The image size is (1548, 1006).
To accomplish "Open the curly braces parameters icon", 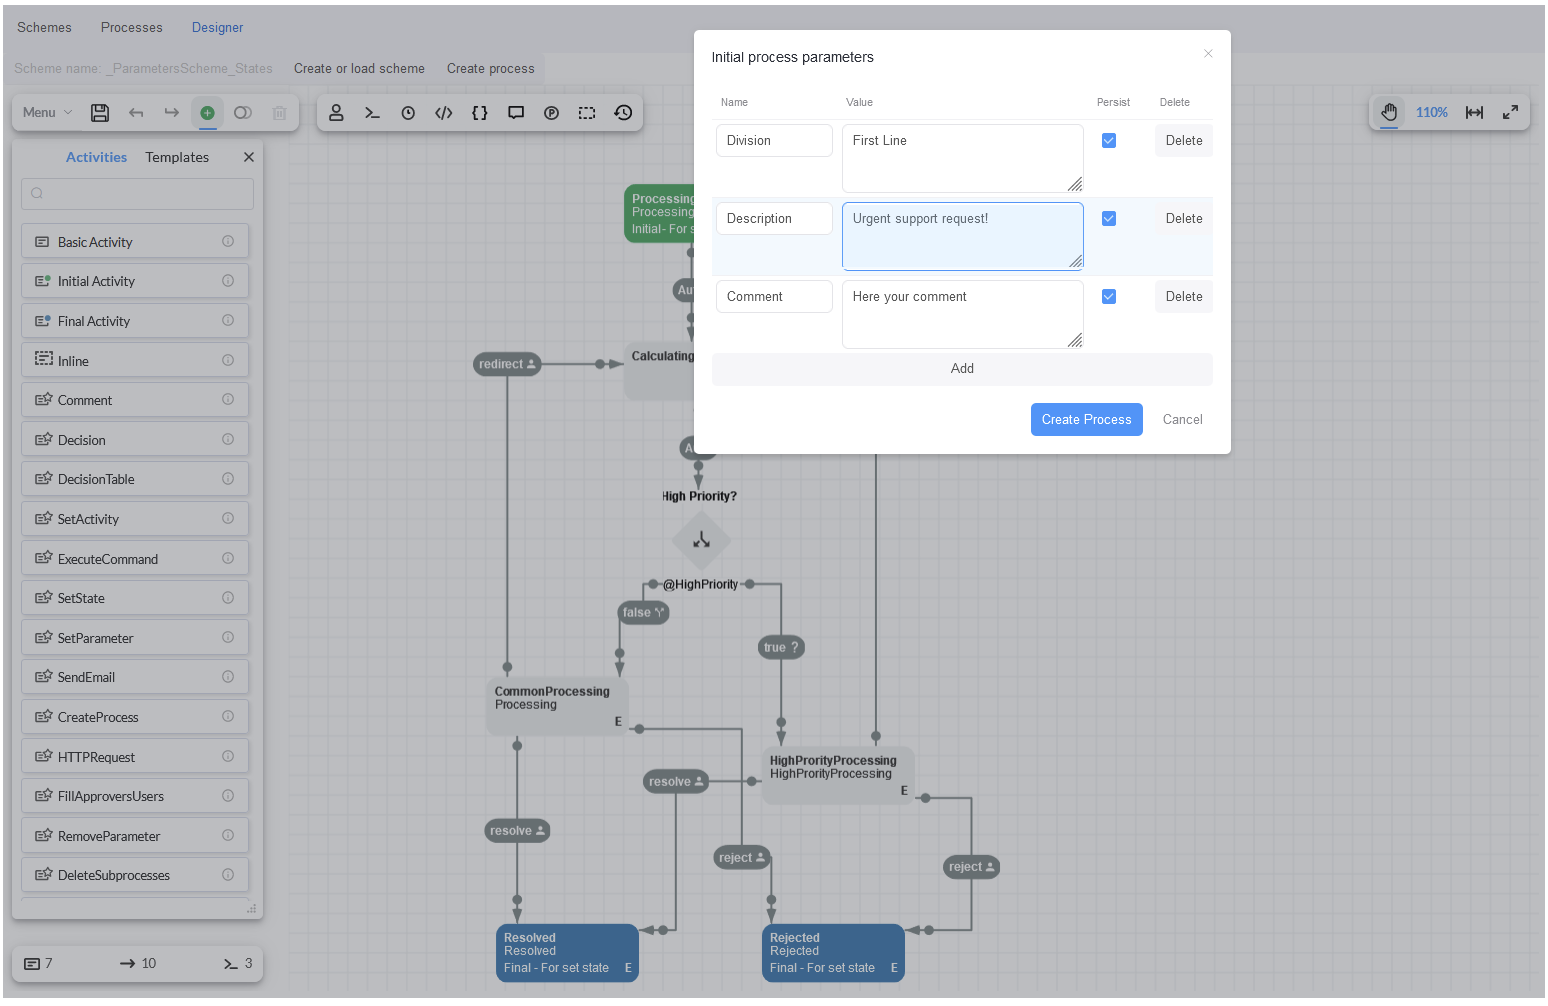I will coord(480,113).
